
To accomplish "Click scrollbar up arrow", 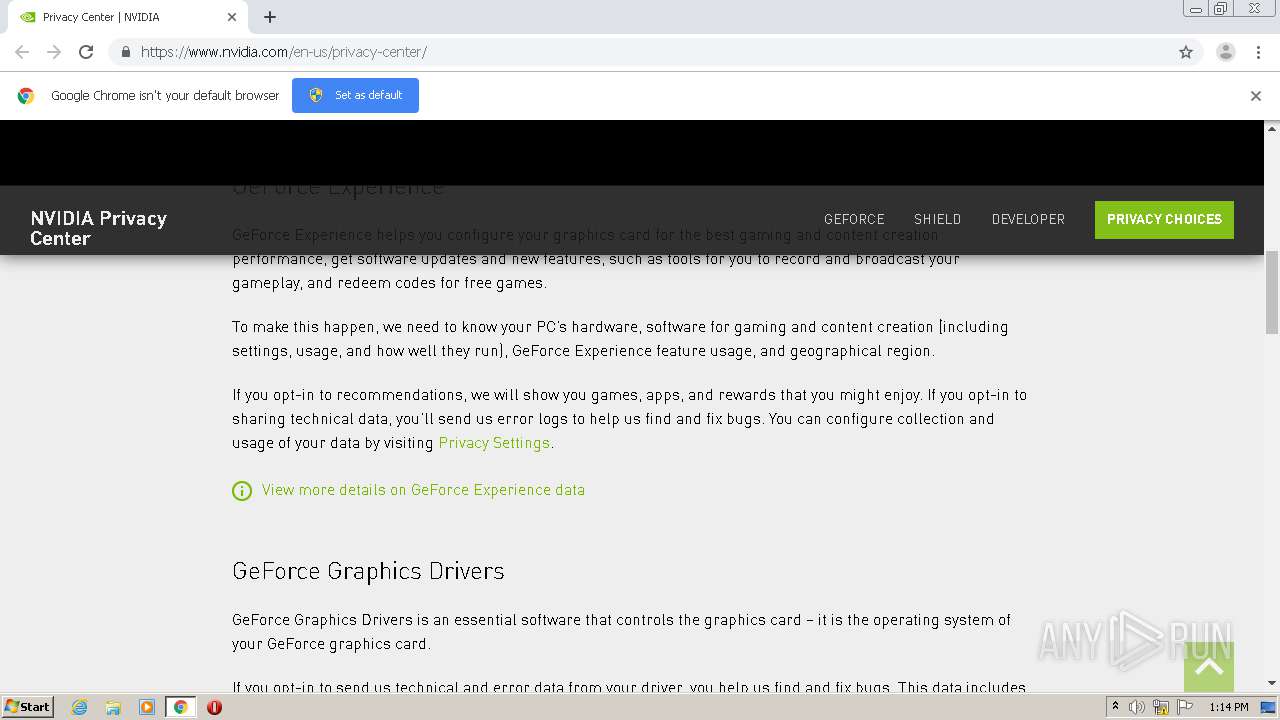I will 1272,128.
